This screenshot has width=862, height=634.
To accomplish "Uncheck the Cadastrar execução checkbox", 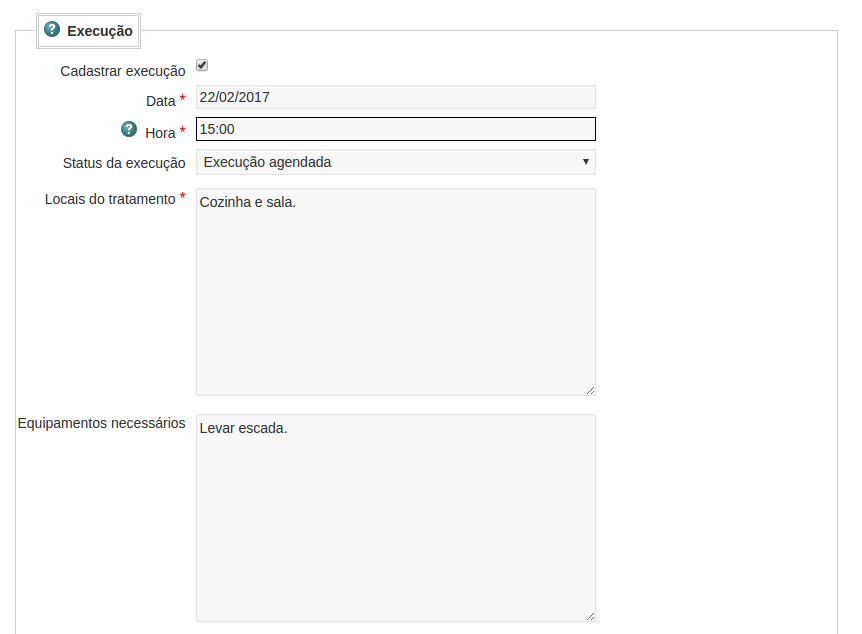I will coord(202,65).
